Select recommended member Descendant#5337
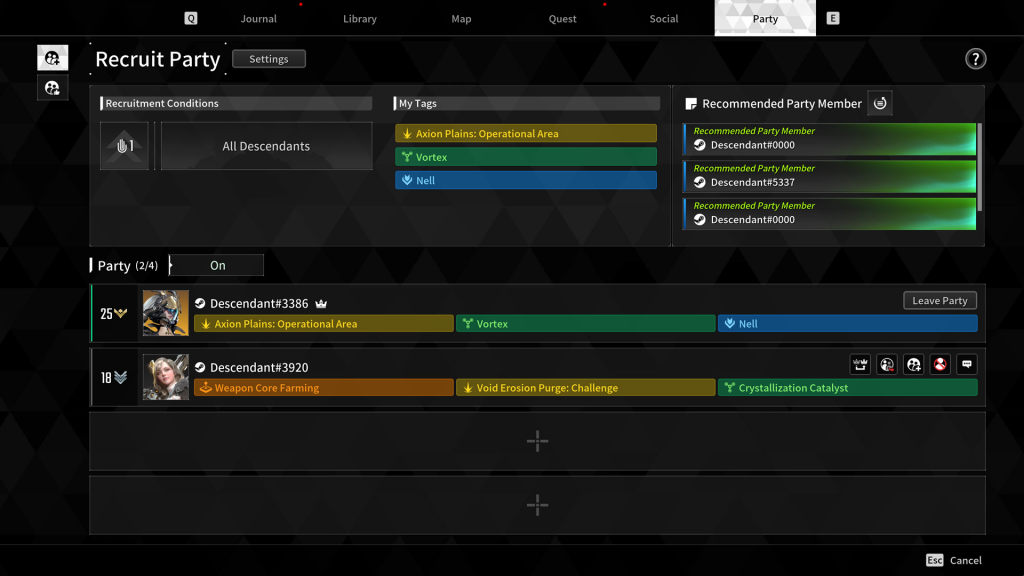The image size is (1024, 576). [829, 176]
